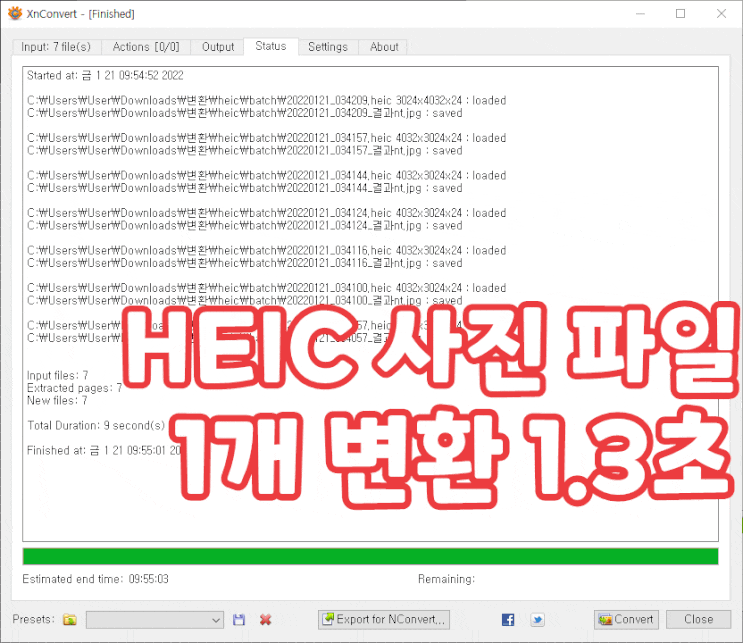Open the Twitter share icon
This screenshot has height=643, width=743.
point(537,619)
